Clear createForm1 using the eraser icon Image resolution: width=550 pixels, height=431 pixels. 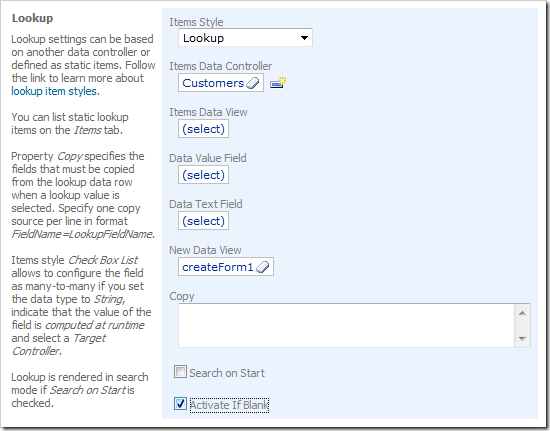[263, 267]
